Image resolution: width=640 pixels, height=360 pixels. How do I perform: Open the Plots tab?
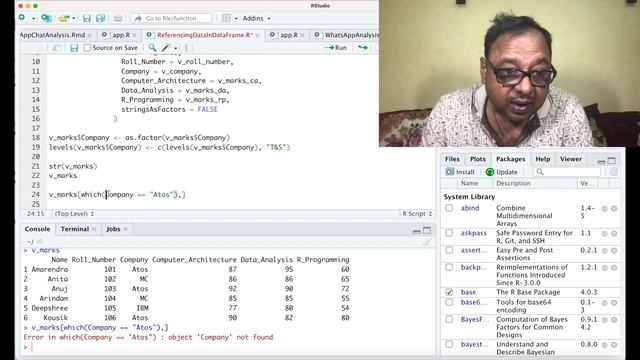click(x=478, y=159)
